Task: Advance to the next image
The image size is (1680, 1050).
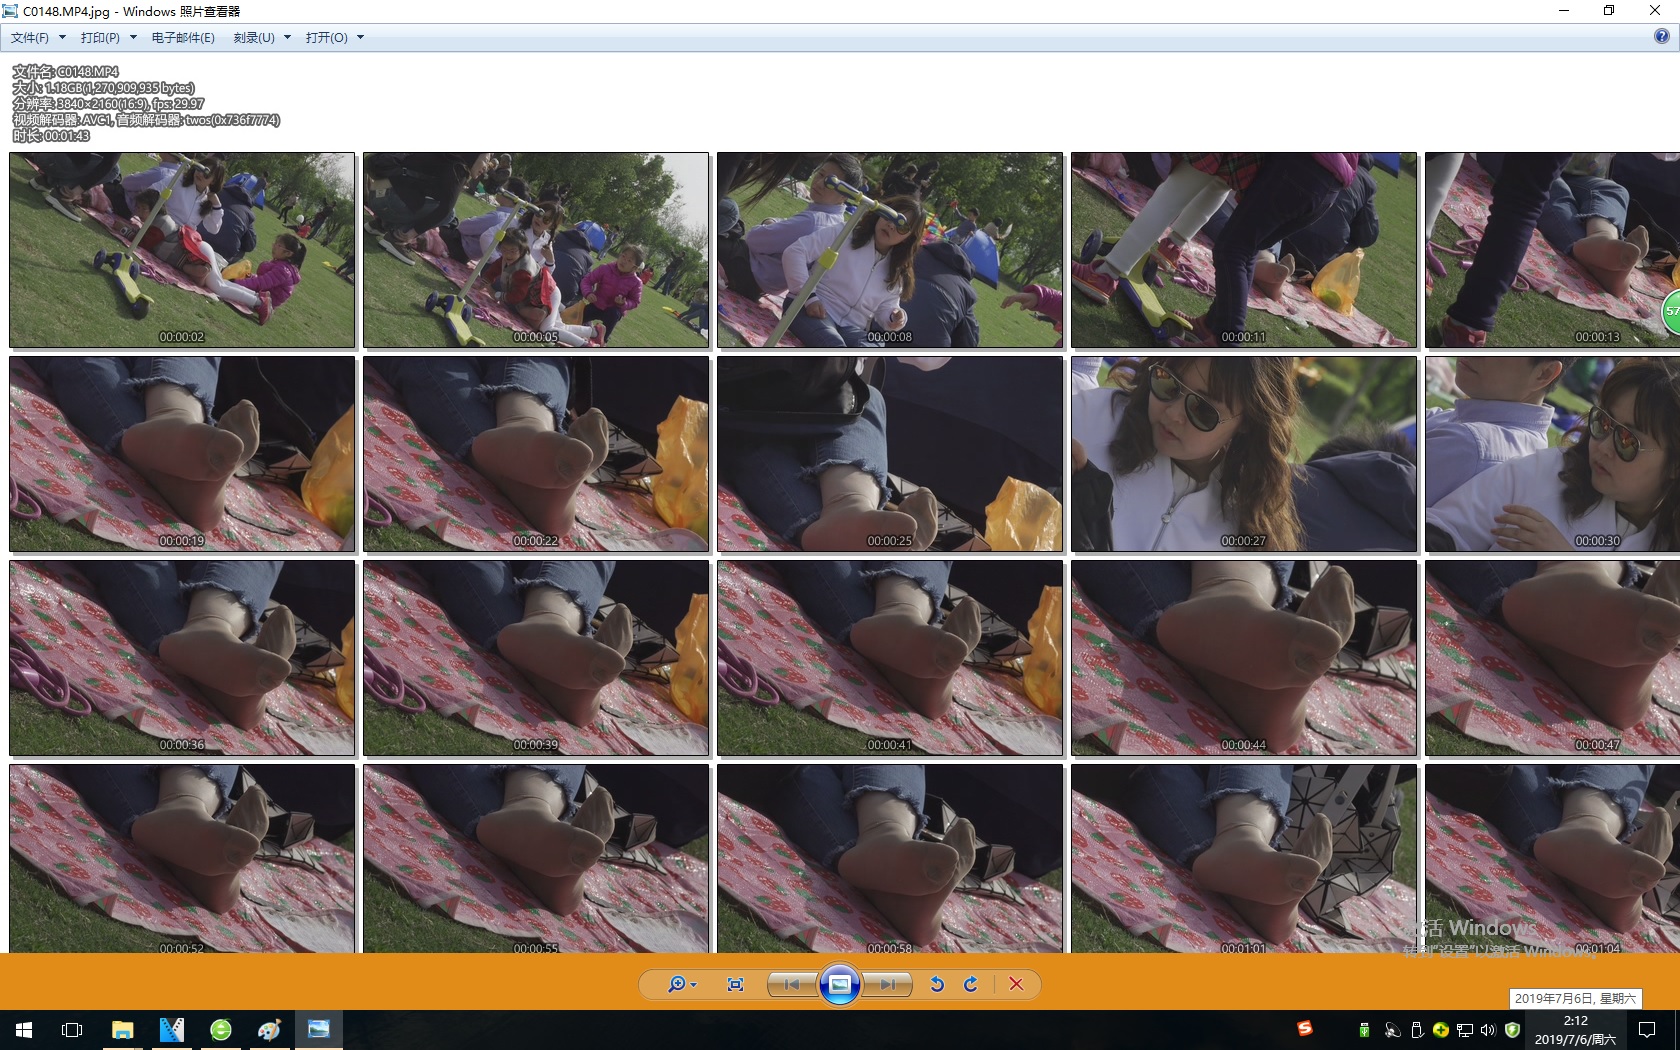Action: point(887,984)
